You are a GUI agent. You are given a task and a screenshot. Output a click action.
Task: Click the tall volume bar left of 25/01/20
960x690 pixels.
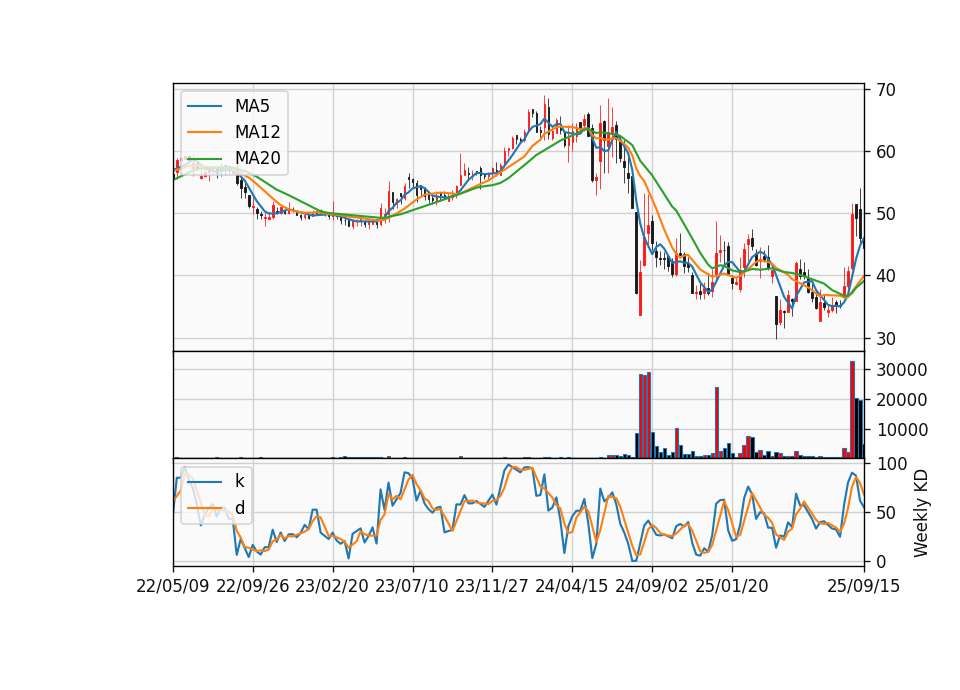pos(717,422)
